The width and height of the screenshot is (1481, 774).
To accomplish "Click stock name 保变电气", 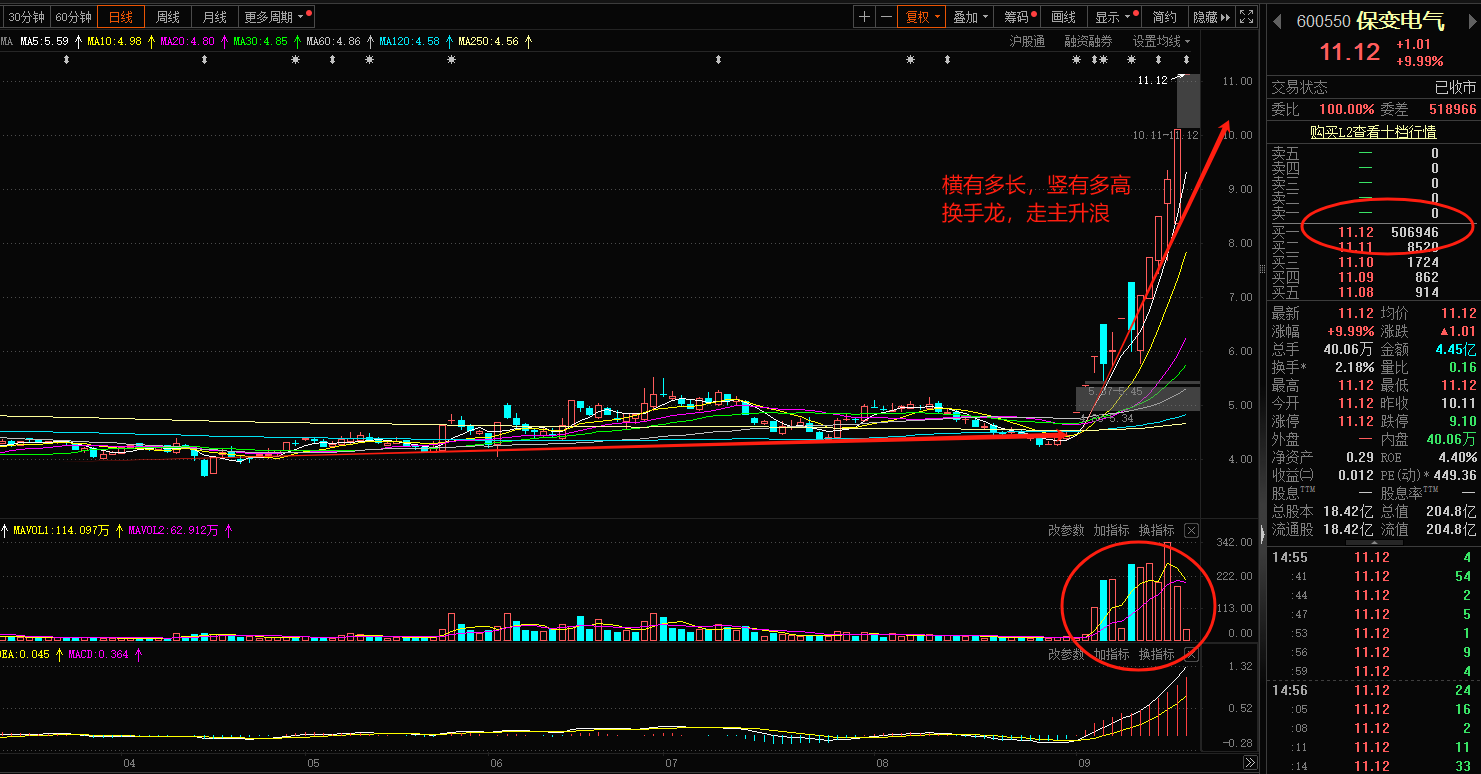I will pos(1401,20).
